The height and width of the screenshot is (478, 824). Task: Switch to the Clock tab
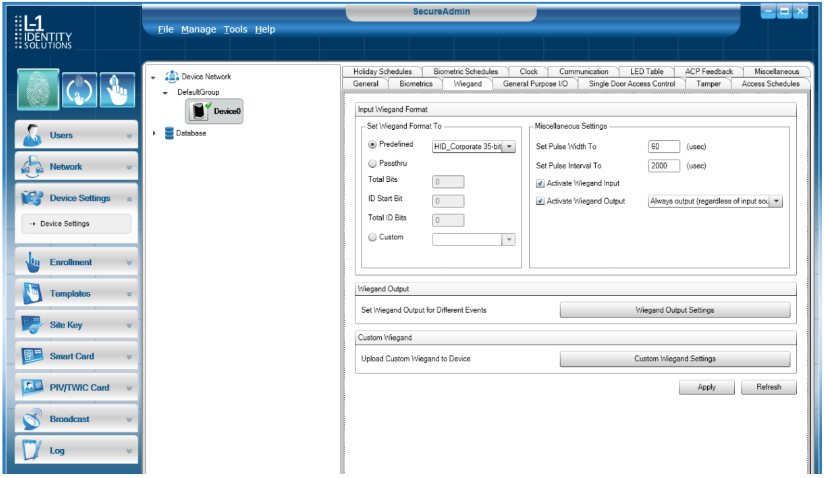pyautogui.click(x=528, y=71)
